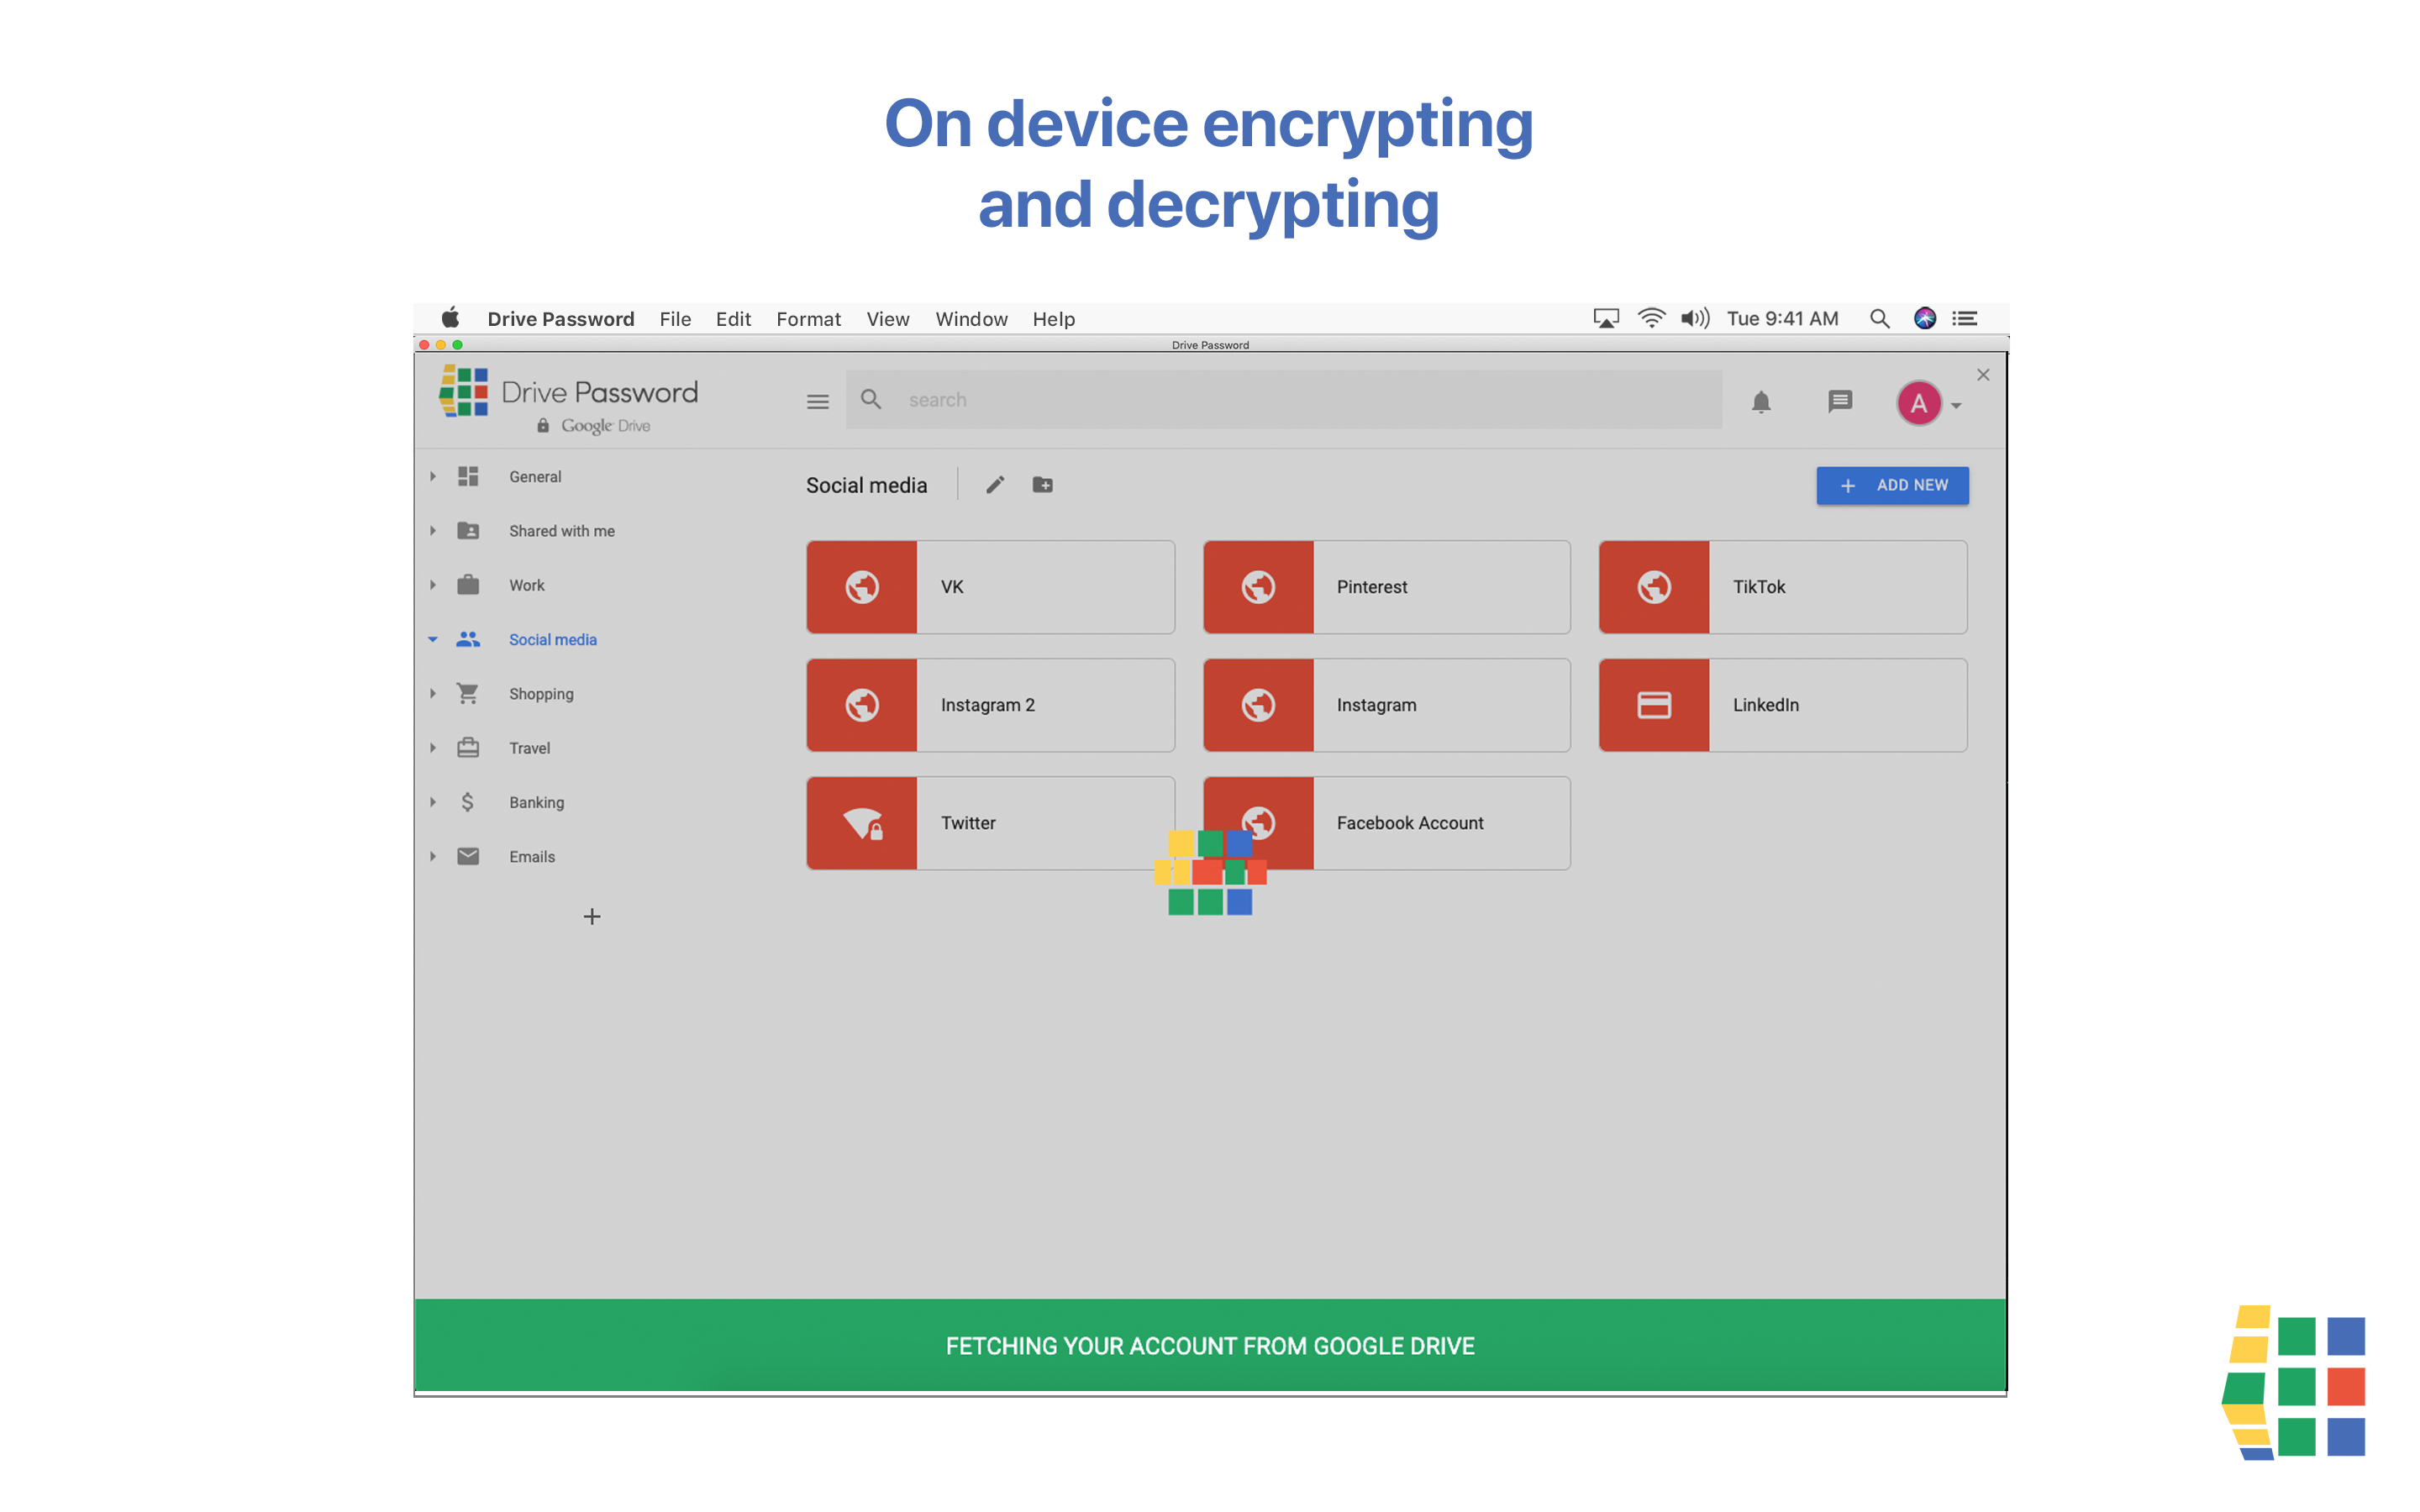Viewport: 2420px width, 1512px height.
Task: Click the Shopping cart icon
Action: pyautogui.click(x=468, y=693)
